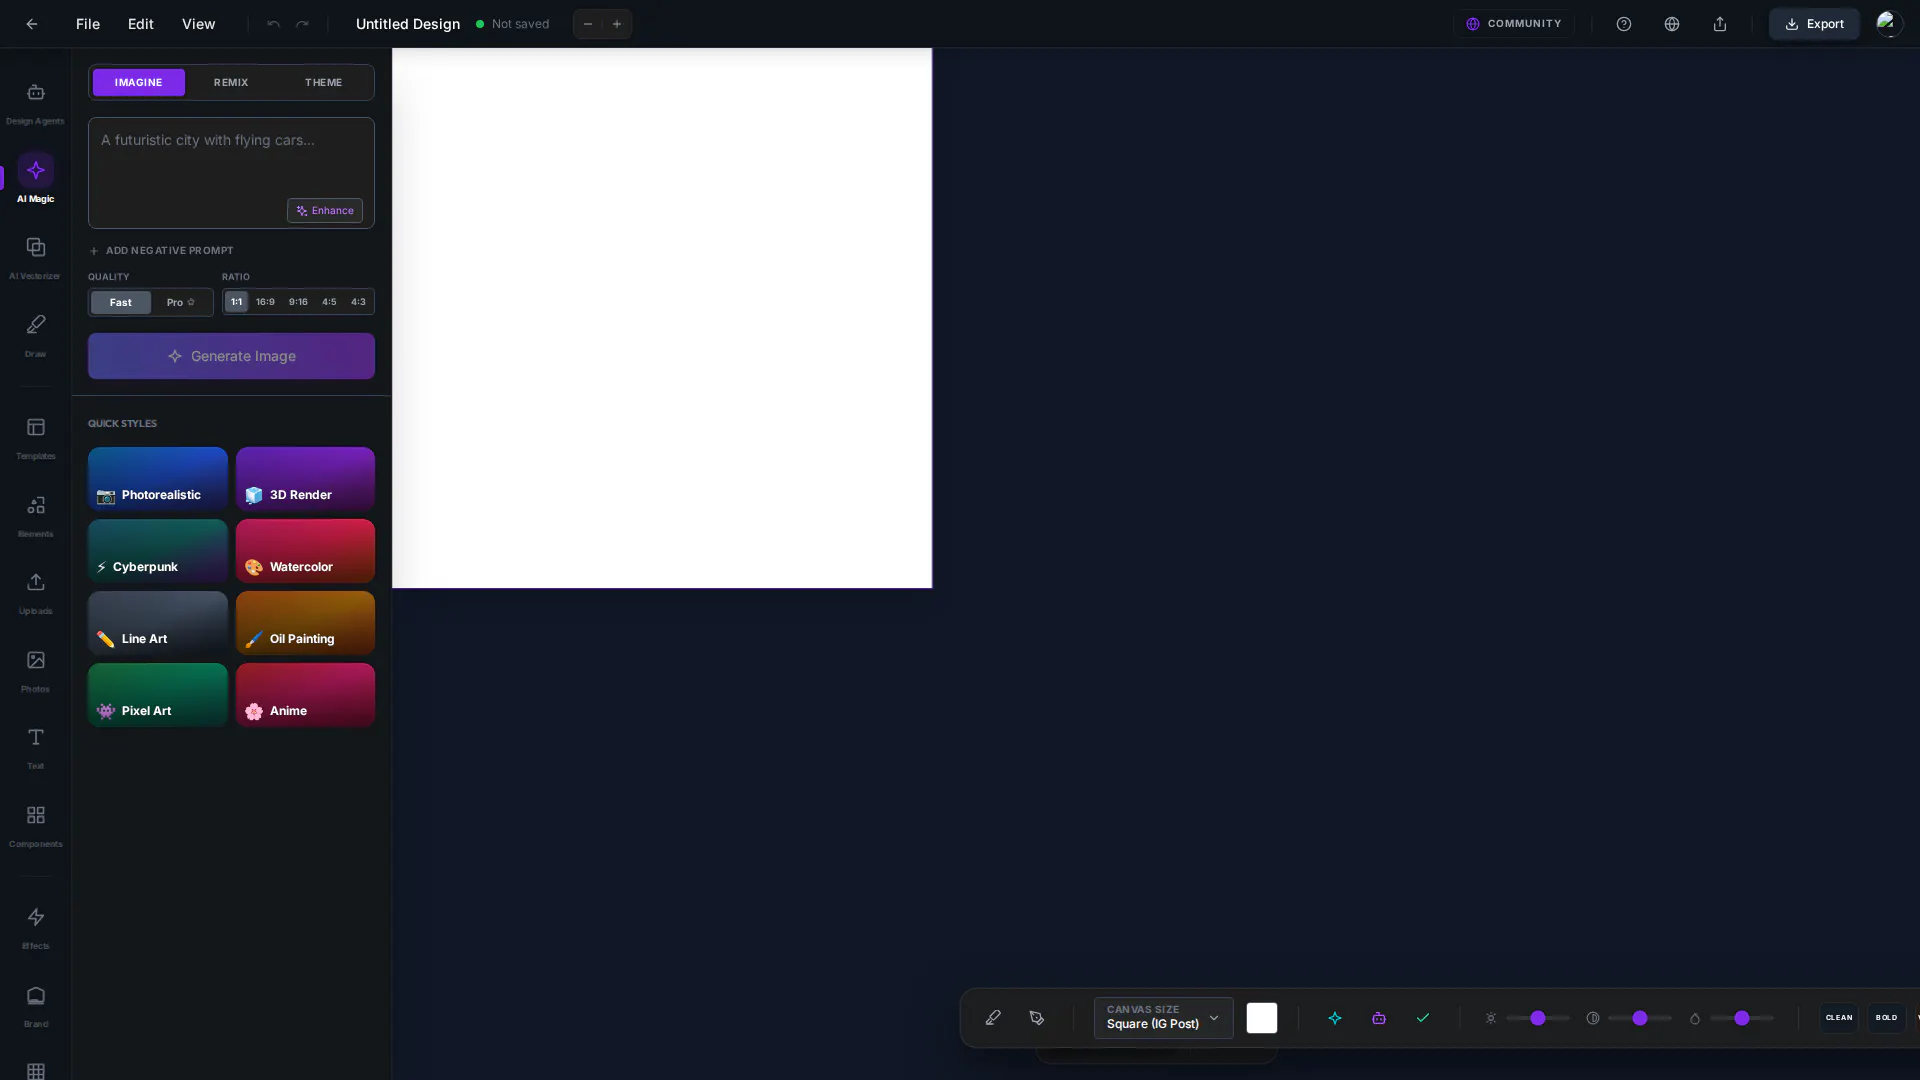
Task: Open the AI Vectorizer tool
Action: 35,258
